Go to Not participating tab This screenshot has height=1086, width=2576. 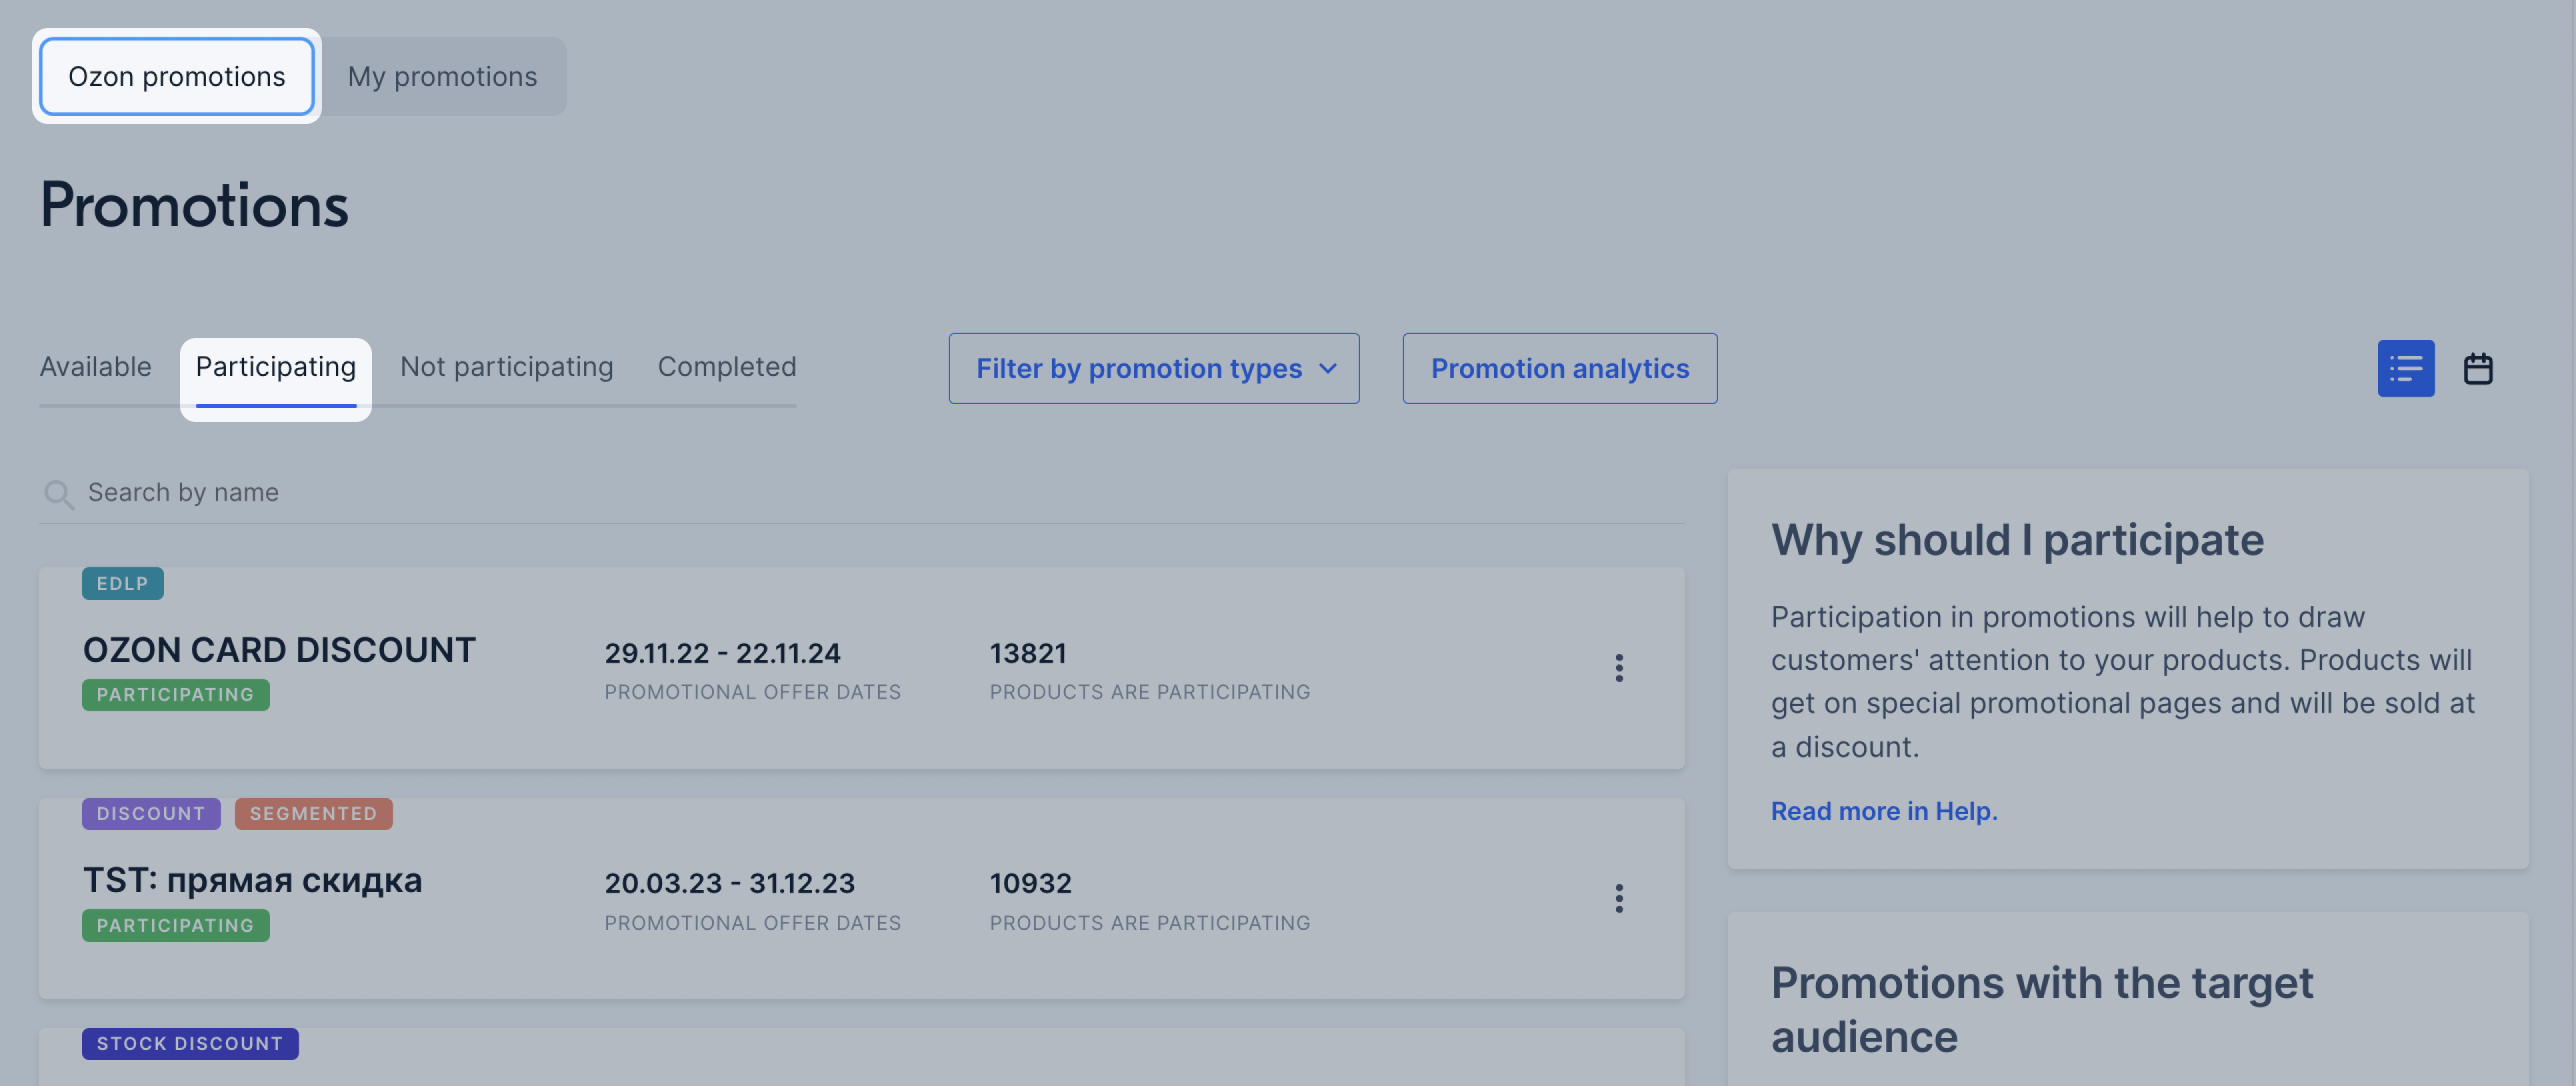(506, 367)
